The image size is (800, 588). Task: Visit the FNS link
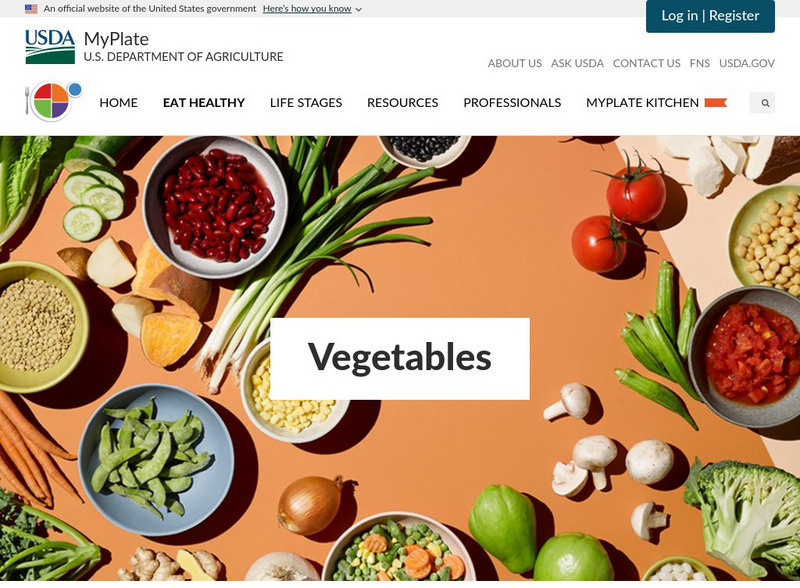(699, 63)
